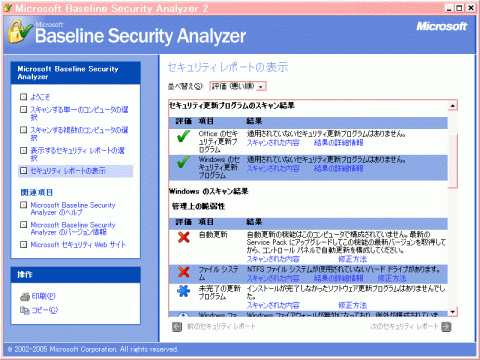This screenshot has width=480, height=360.
Task: Open the security report selection link
Action: pos(77,154)
